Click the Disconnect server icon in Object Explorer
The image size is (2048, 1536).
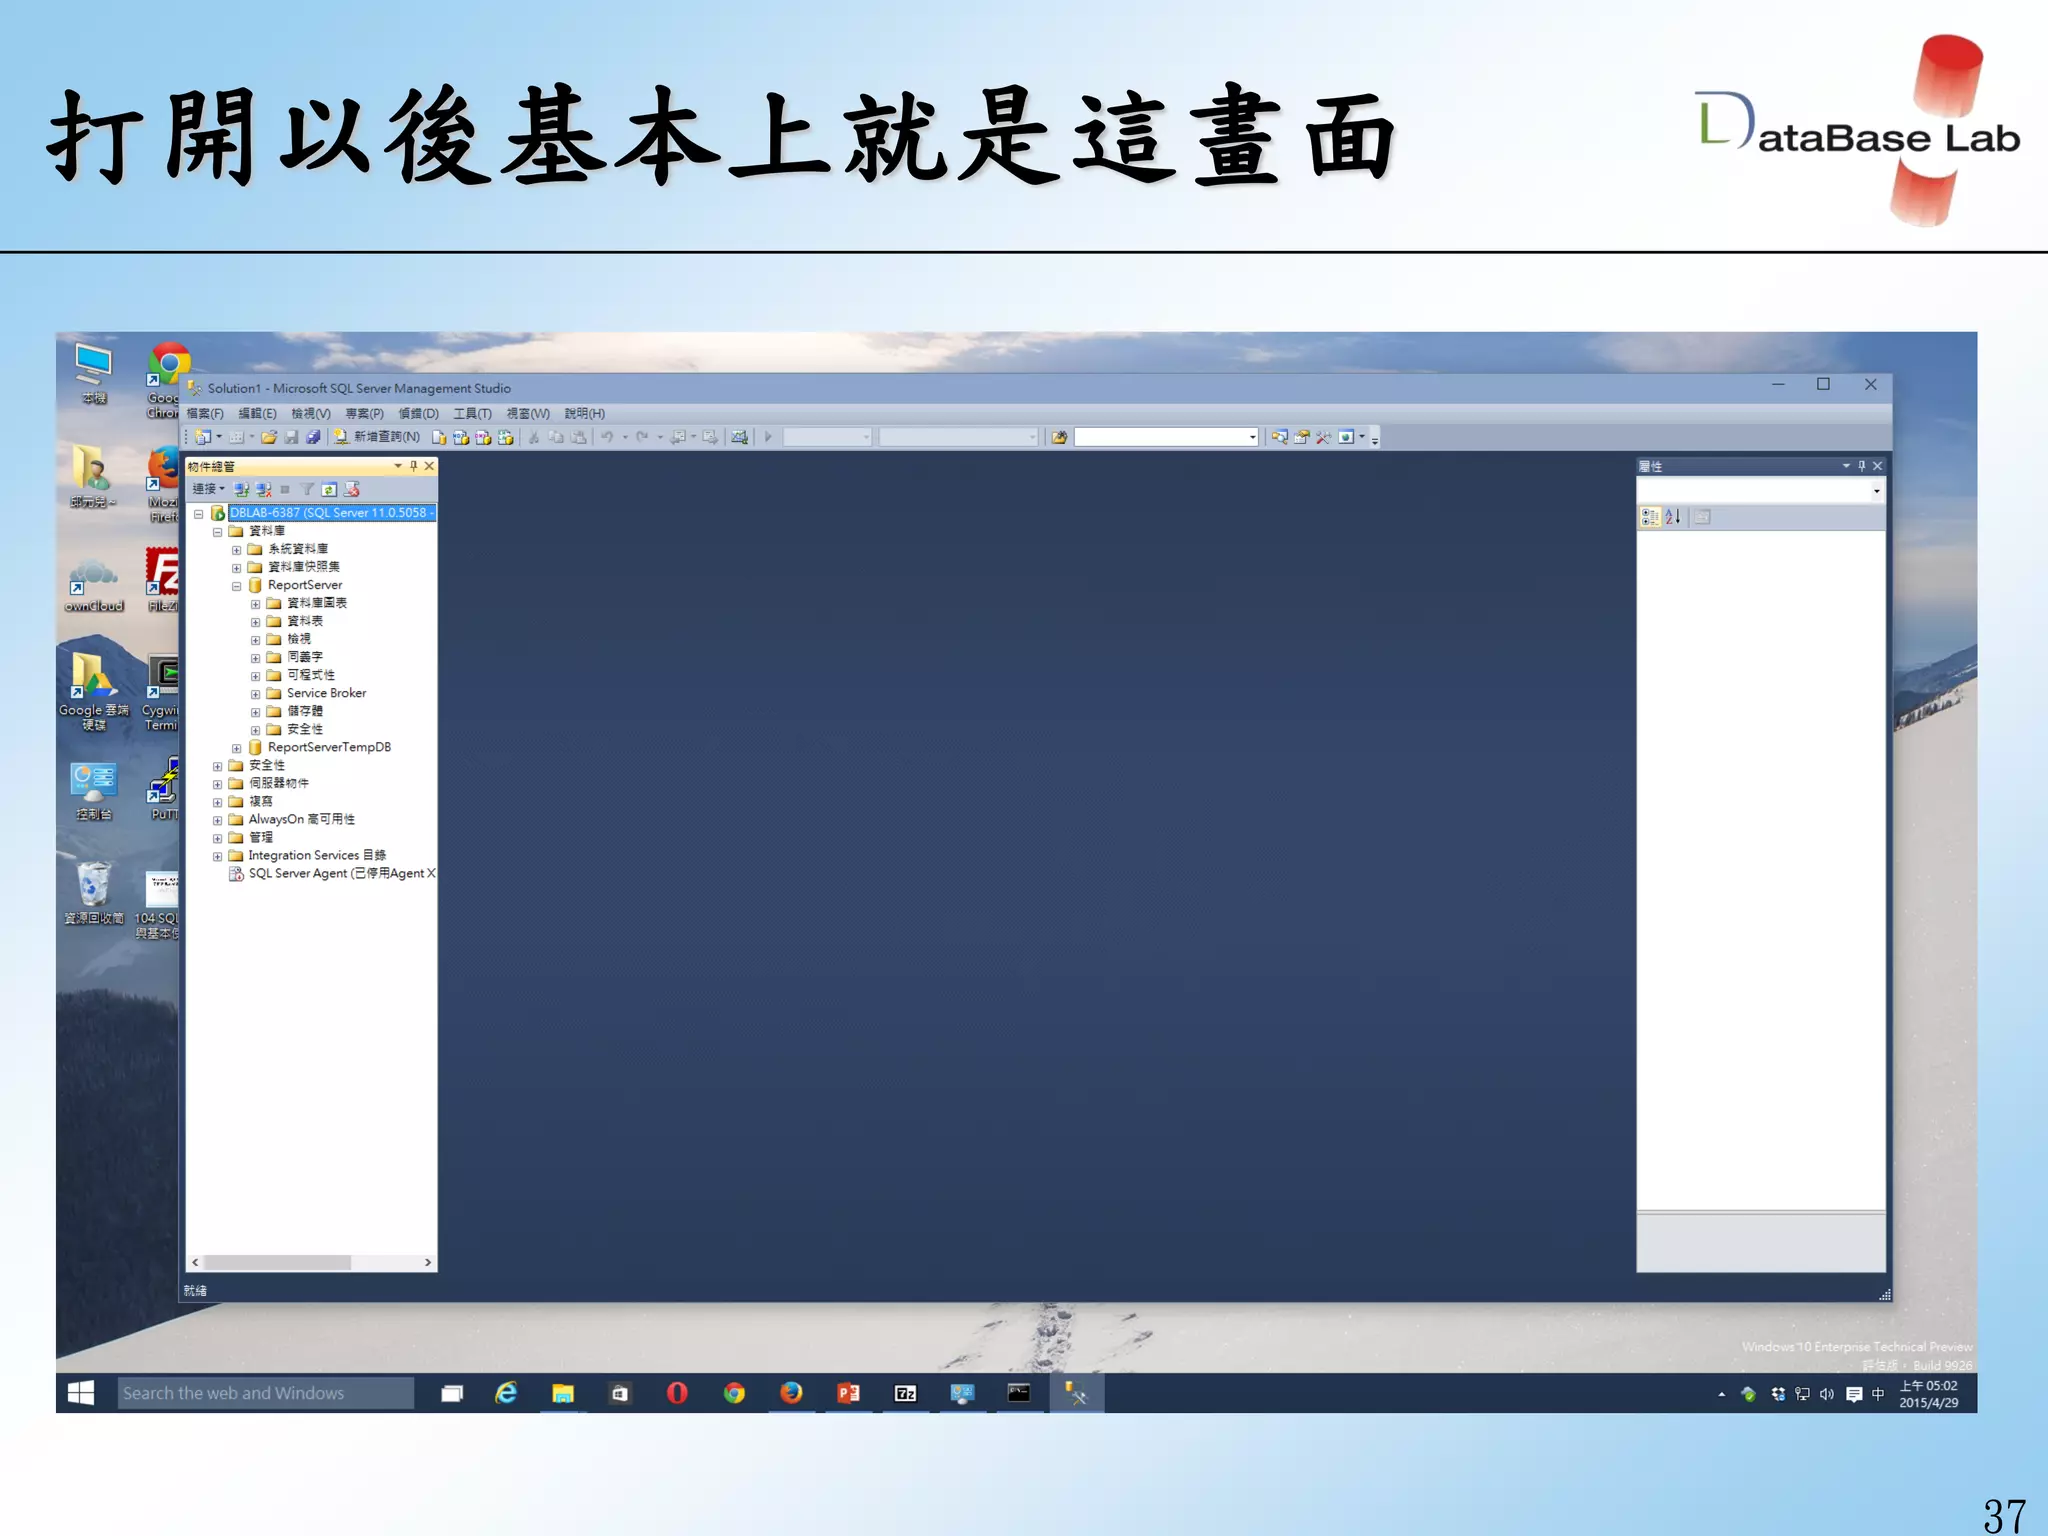(263, 489)
